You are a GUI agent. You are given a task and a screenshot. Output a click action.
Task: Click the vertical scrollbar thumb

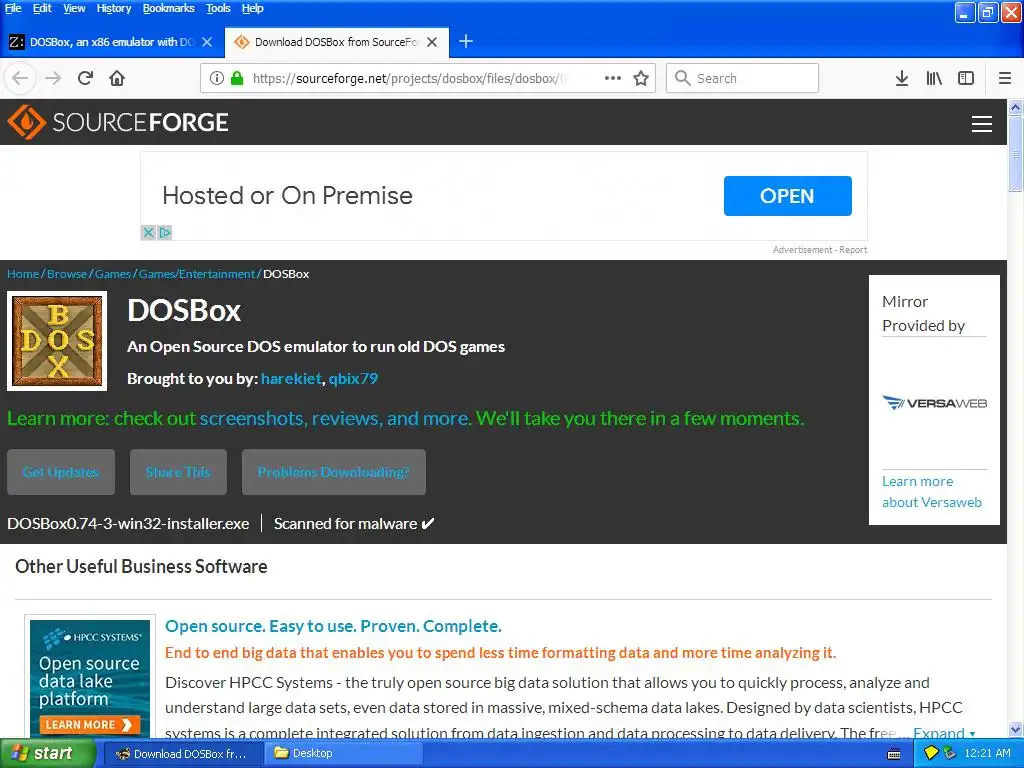coord(1016,154)
